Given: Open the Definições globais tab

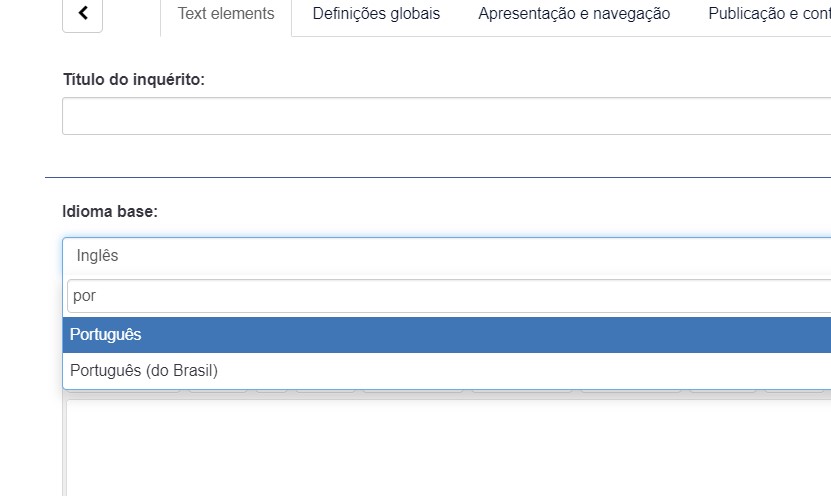Looking at the screenshot, I should pyautogui.click(x=376, y=14).
